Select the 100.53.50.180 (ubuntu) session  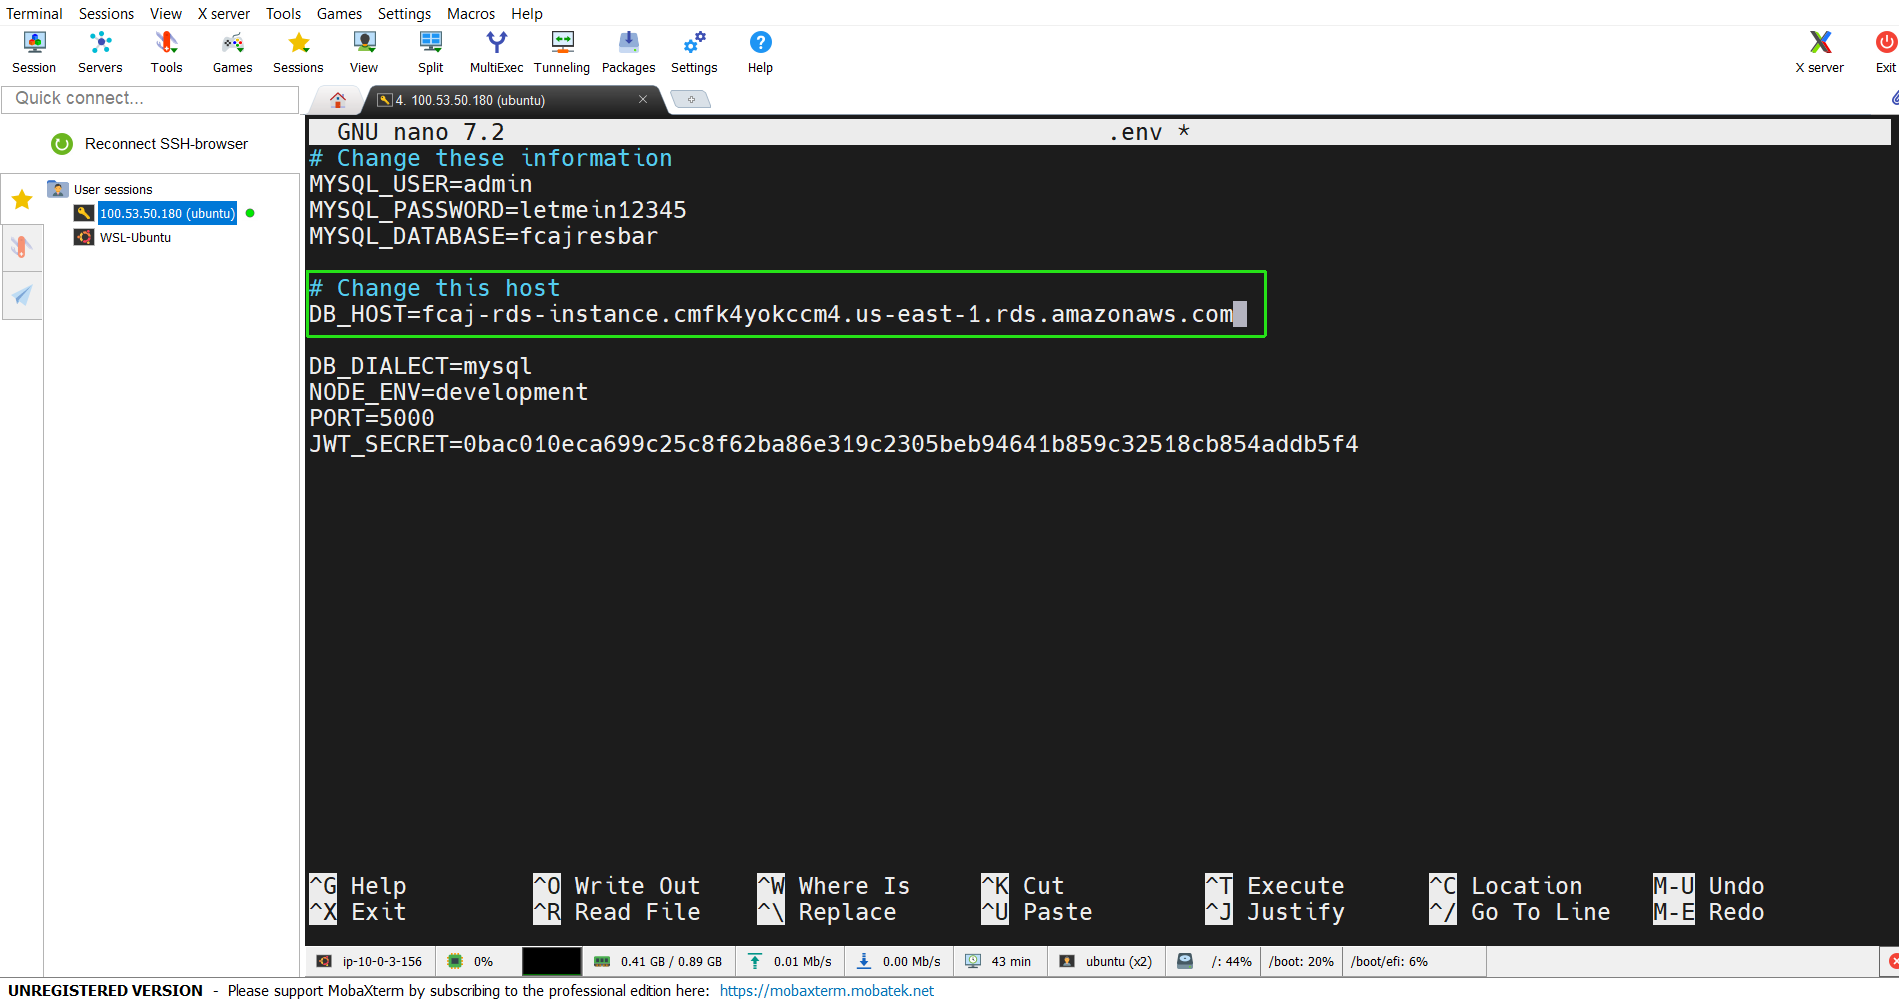pyautogui.click(x=167, y=213)
